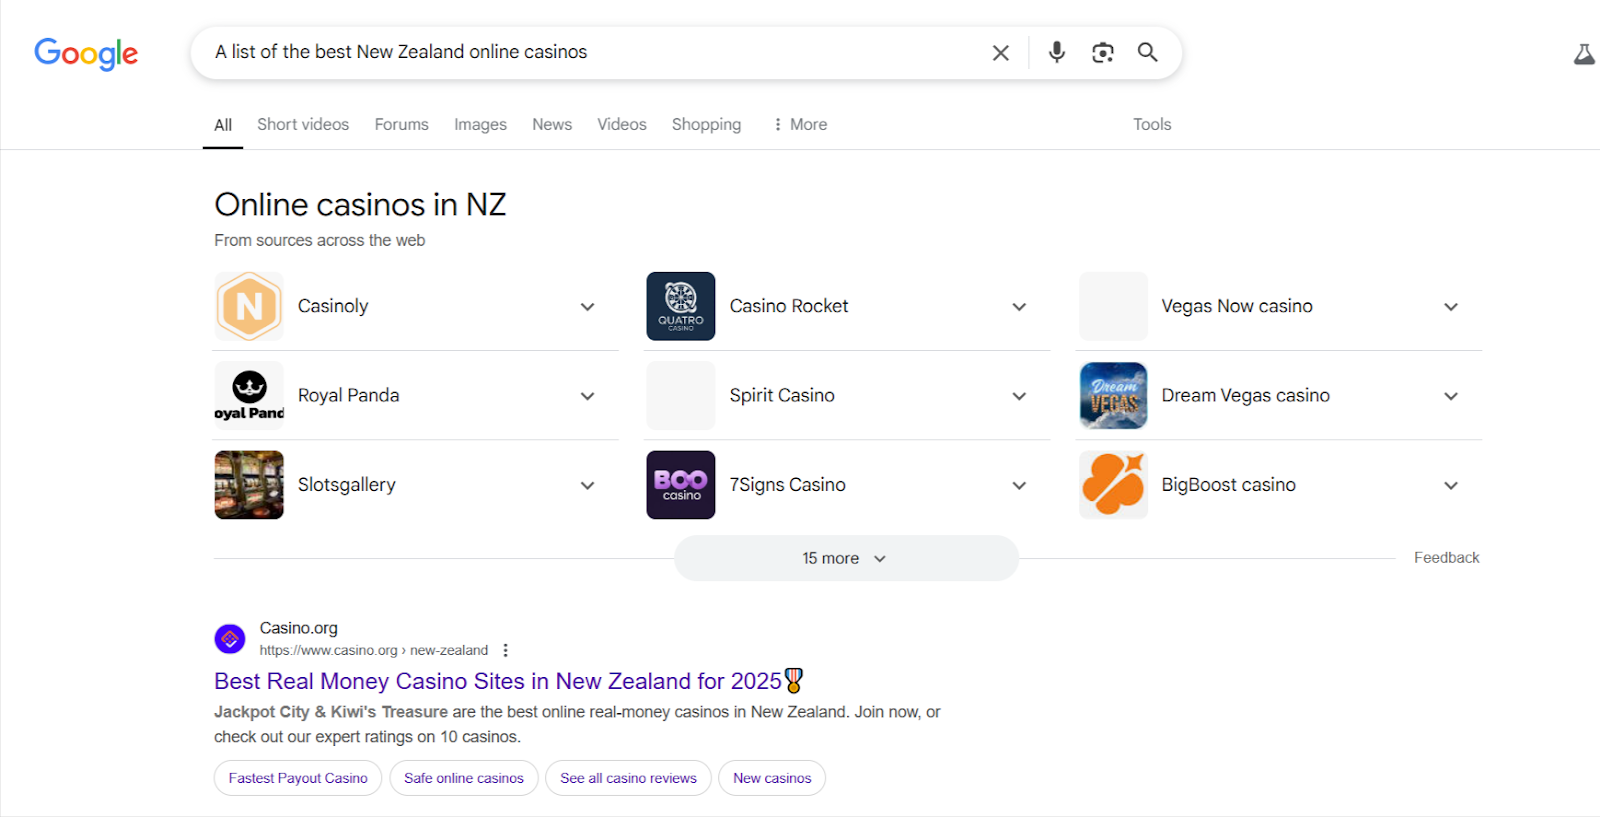This screenshot has height=817, width=1600.
Task: Open the Google logo homepage link
Action: tap(86, 53)
